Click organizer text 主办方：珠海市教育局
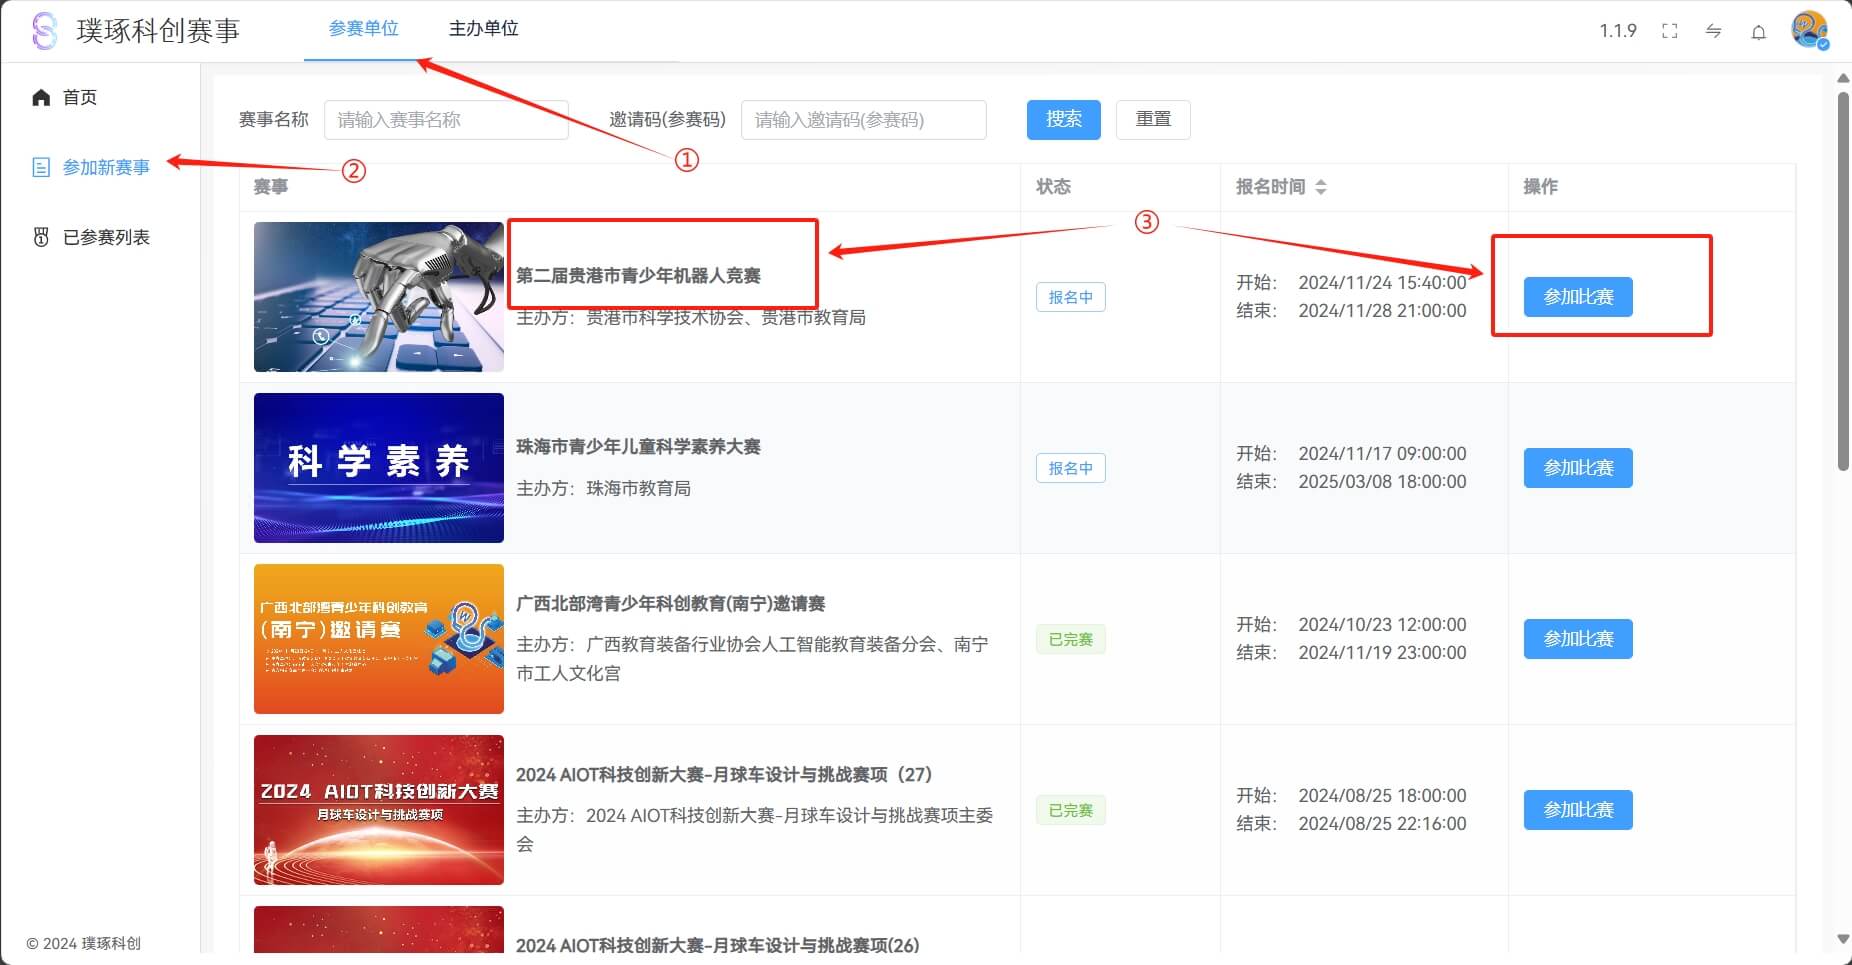 click(603, 489)
